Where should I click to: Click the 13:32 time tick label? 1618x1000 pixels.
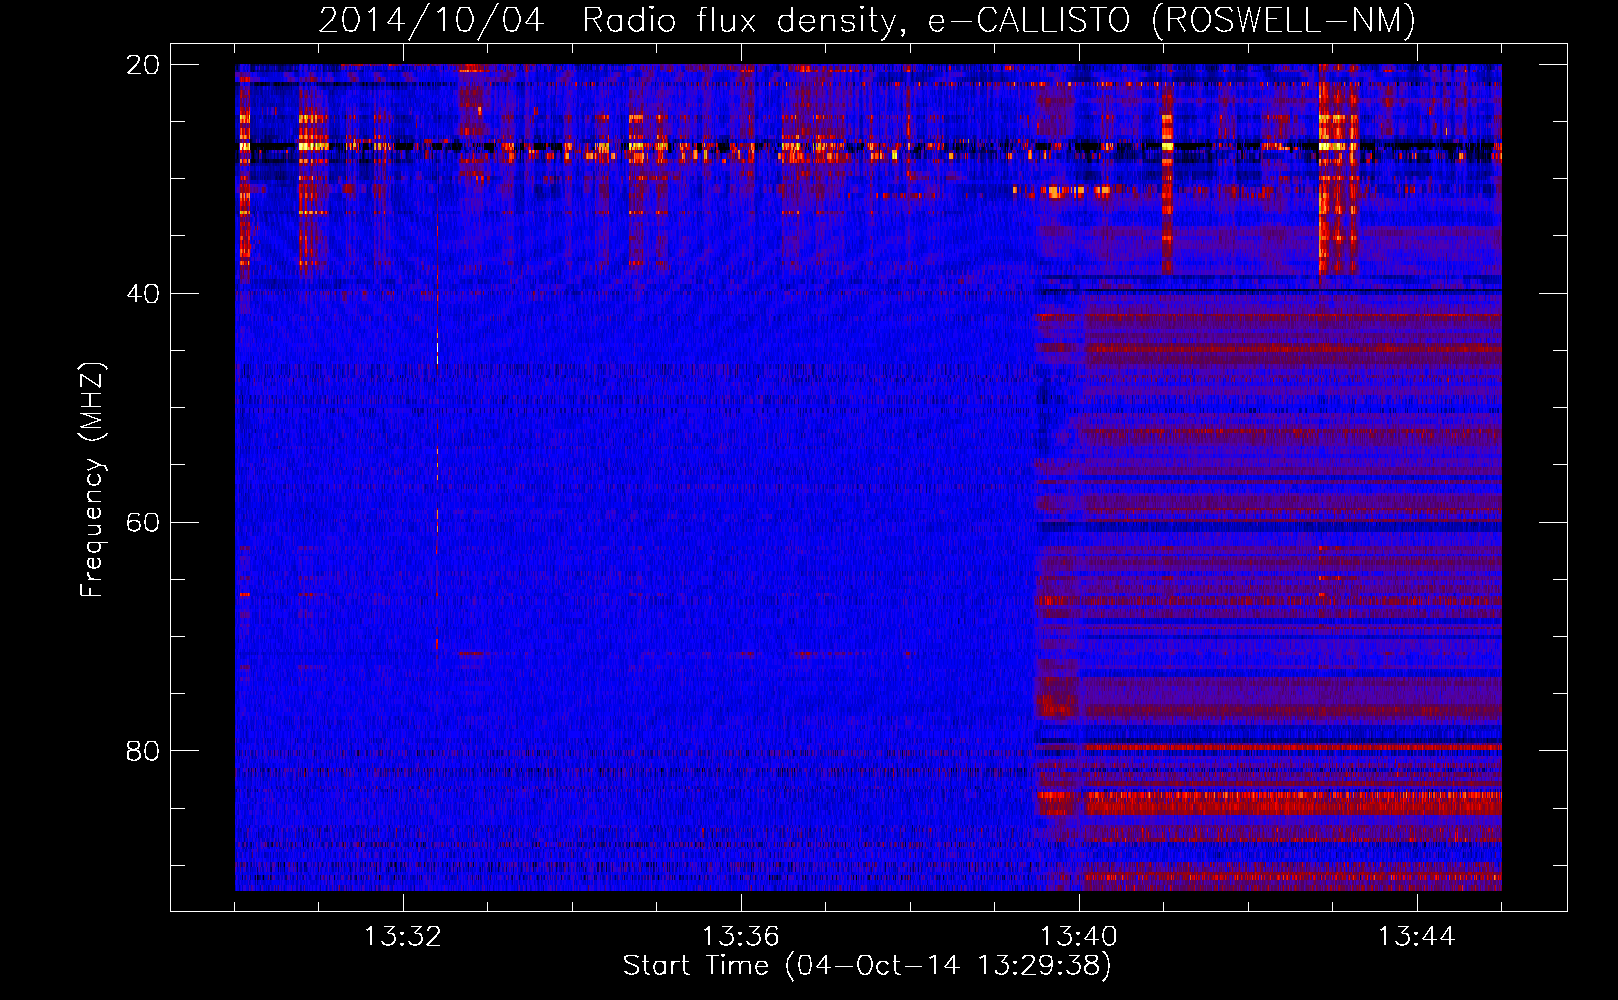[x=403, y=937]
